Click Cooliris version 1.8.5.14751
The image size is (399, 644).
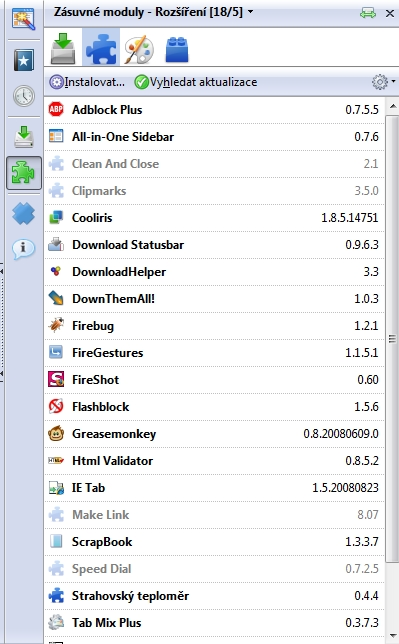[x=350, y=218]
